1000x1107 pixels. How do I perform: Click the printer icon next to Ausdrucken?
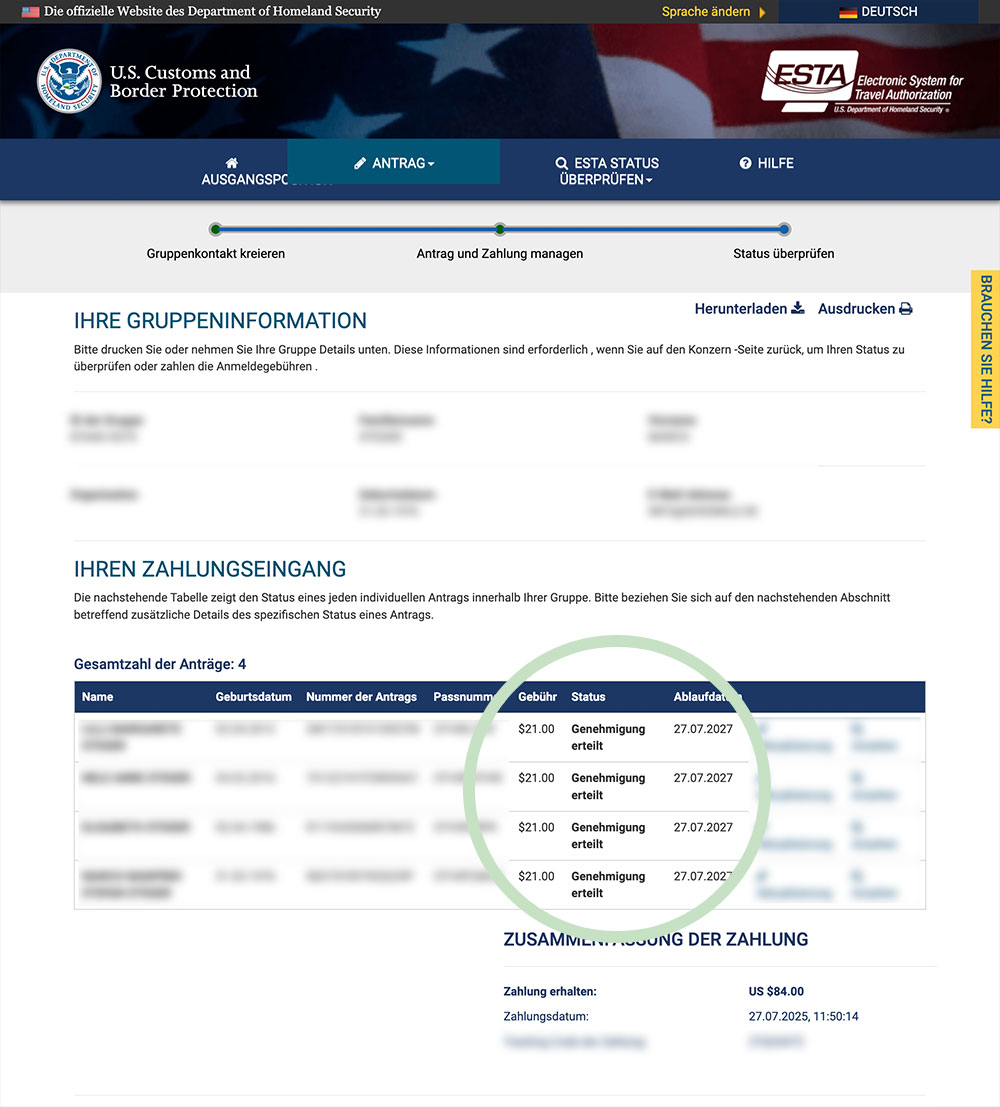pyautogui.click(x=906, y=309)
